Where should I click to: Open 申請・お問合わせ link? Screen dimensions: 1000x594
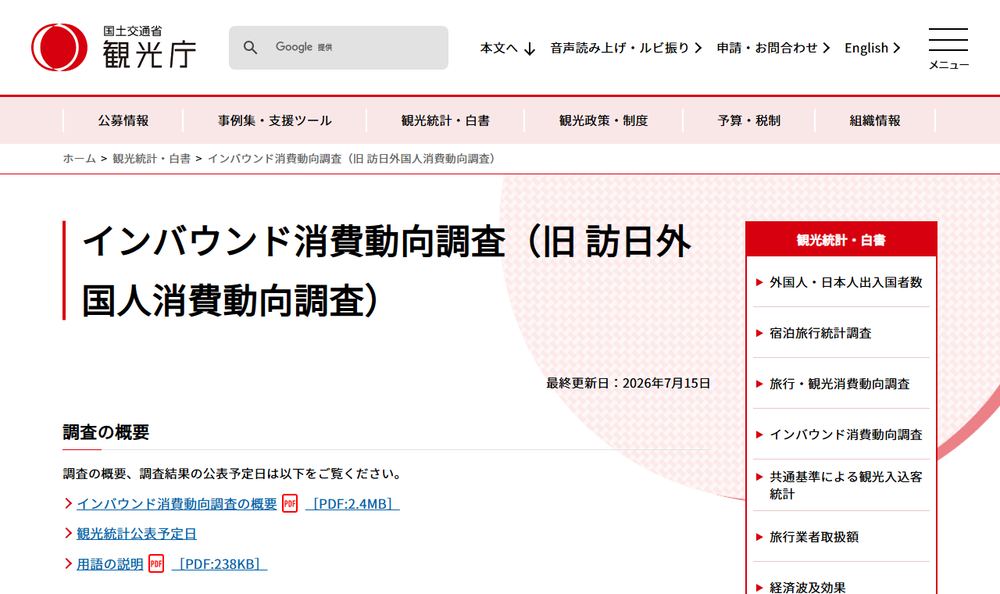point(773,48)
